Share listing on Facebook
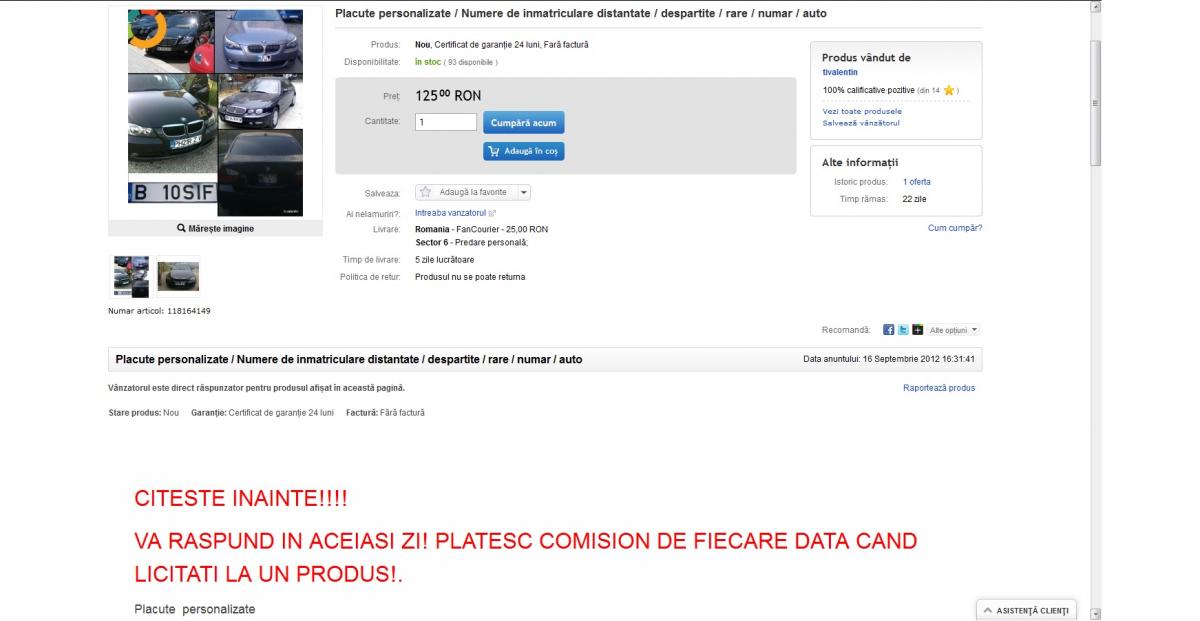 tap(888, 330)
